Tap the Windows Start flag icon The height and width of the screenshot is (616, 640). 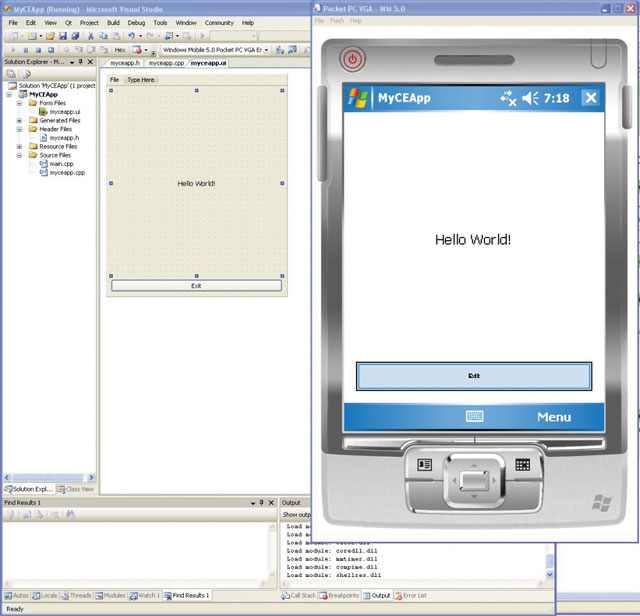pyautogui.click(x=358, y=98)
